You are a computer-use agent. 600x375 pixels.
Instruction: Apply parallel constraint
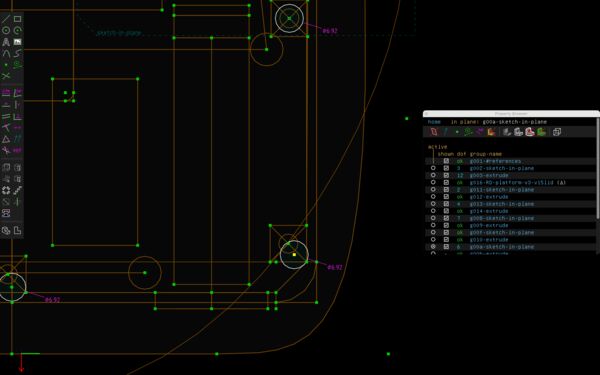6,116
